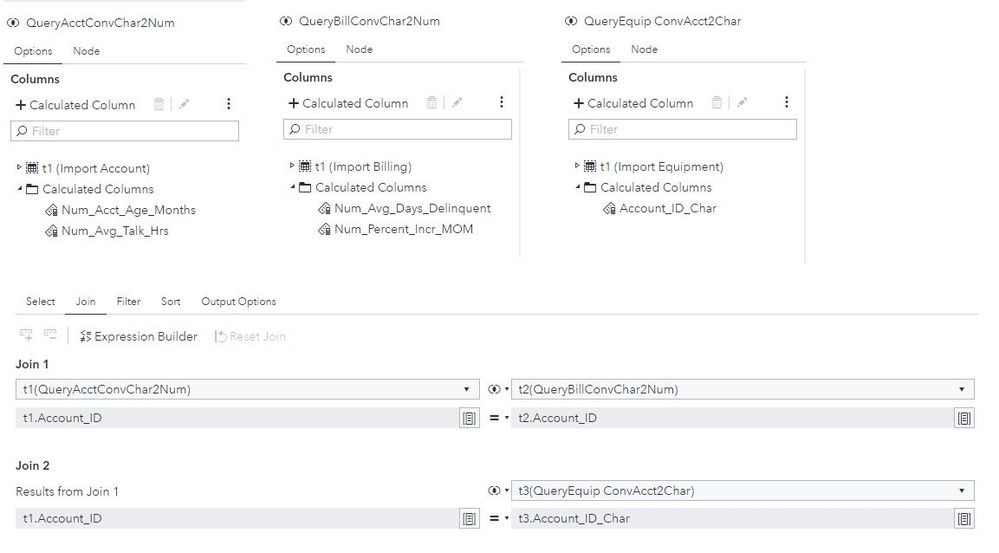Viewport: 999px width, 553px height.
Task: Toggle the eye icon beside QueryBillConvChar2Num title
Action: point(287,21)
